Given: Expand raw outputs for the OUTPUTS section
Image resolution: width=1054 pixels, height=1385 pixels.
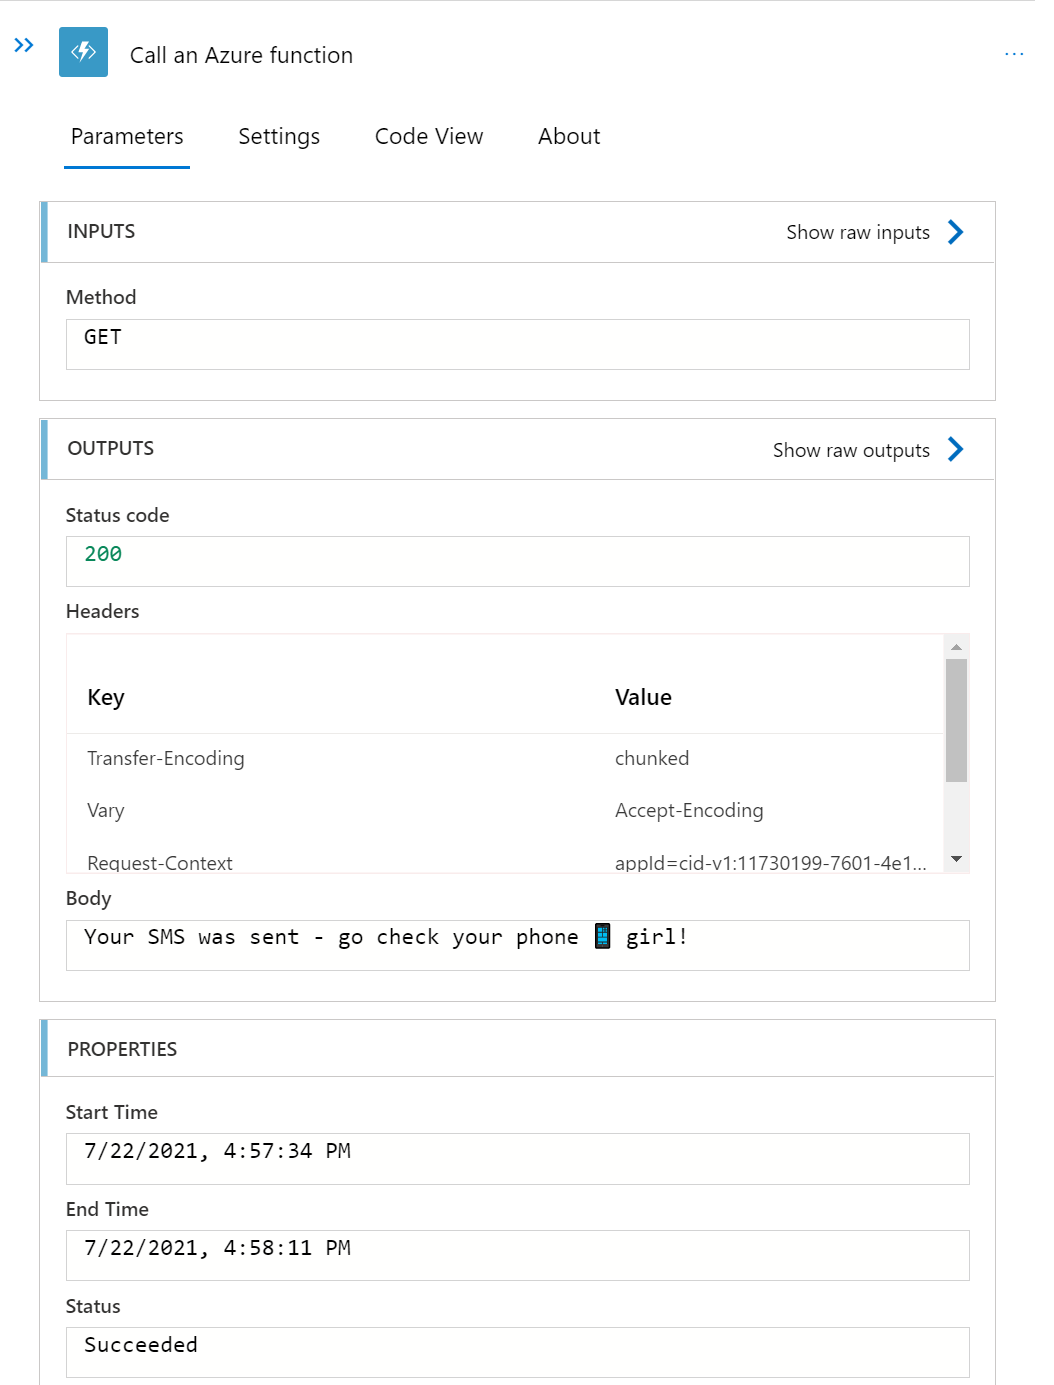Looking at the screenshot, I should (x=850, y=450).
